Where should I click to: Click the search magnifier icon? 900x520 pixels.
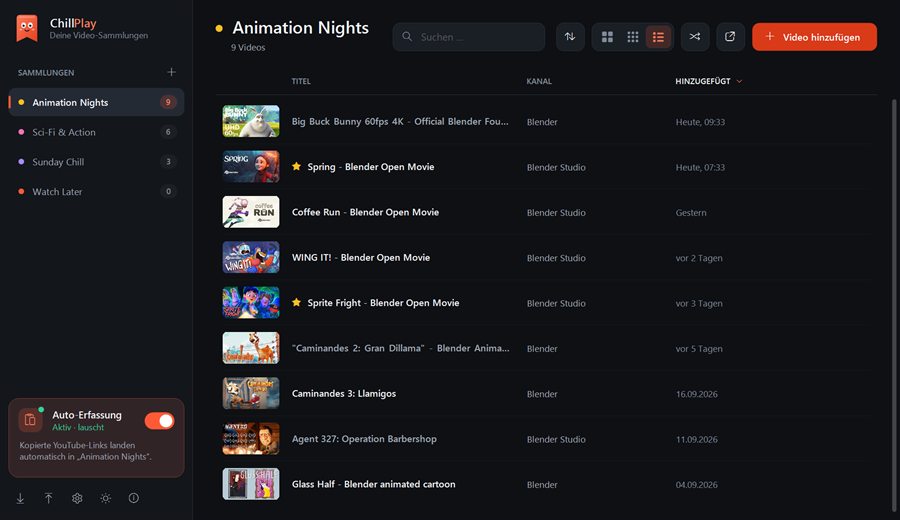click(x=407, y=37)
